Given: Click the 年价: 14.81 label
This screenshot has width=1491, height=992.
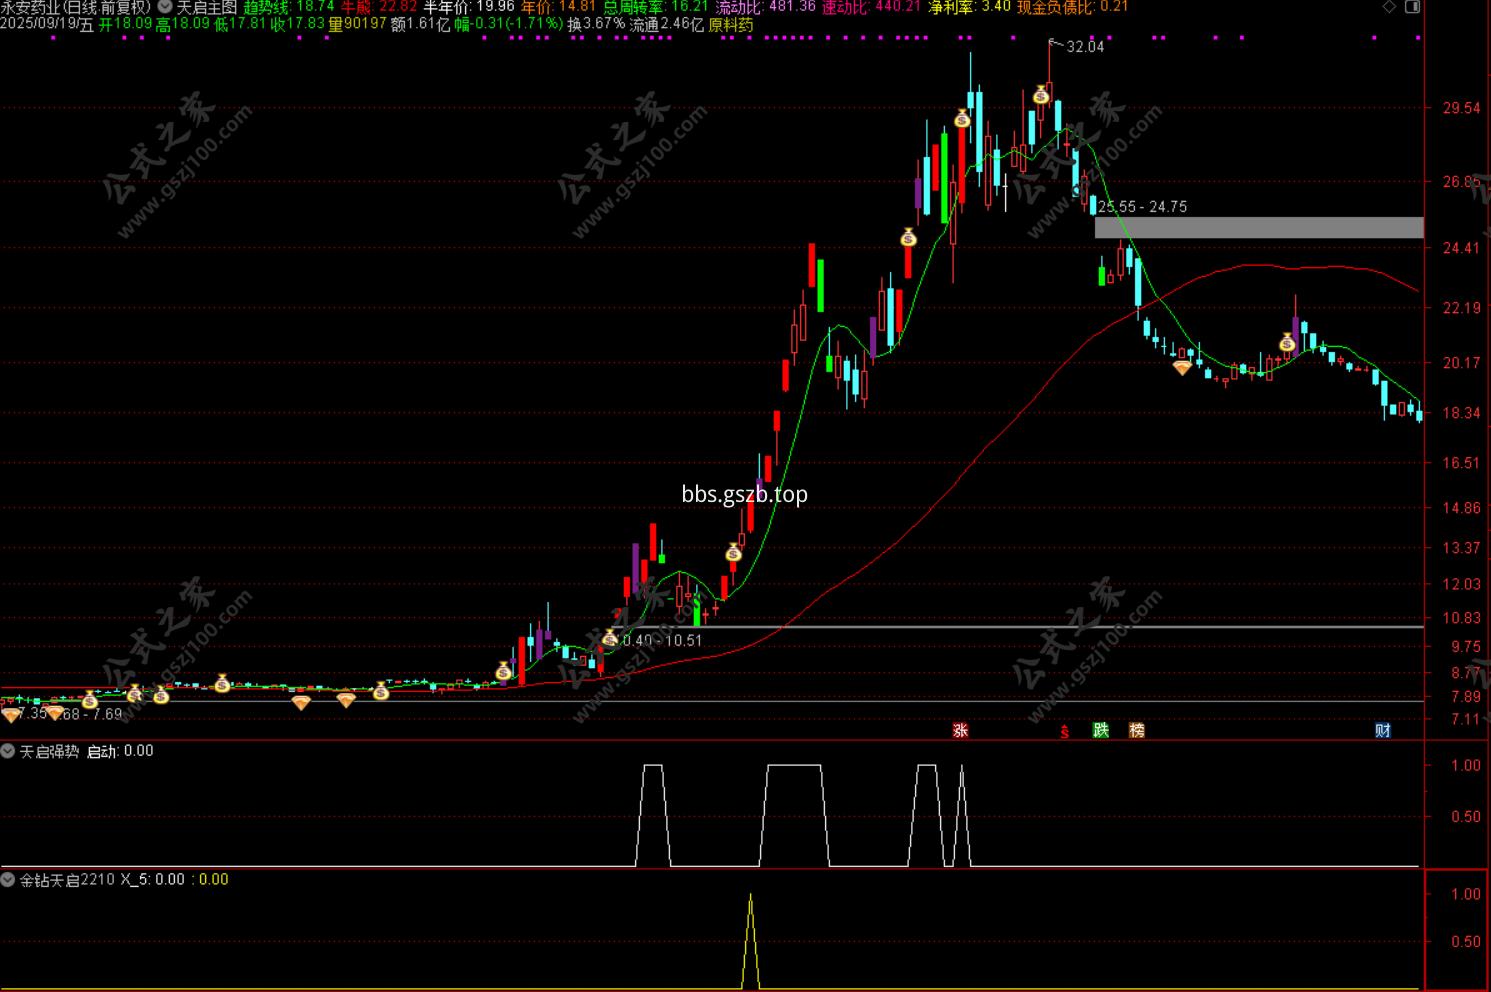Looking at the screenshot, I should 558,6.
